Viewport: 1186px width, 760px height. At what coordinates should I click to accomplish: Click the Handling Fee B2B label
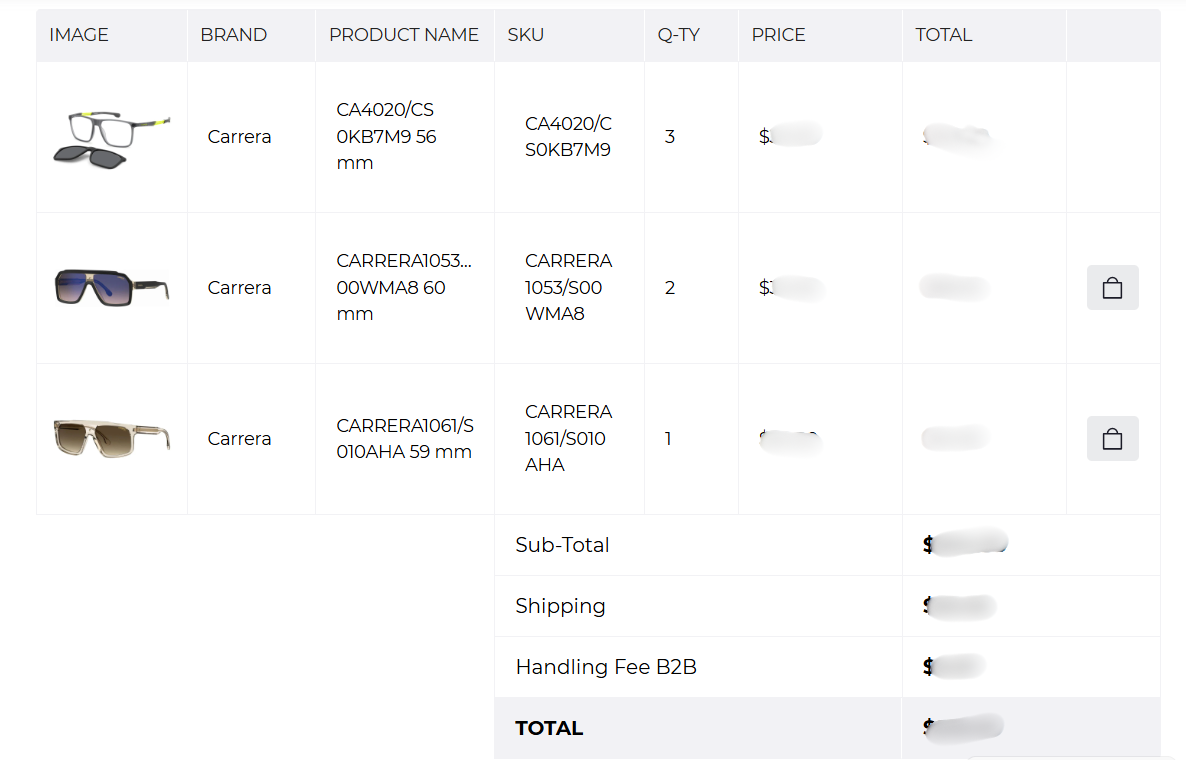tap(606, 667)
